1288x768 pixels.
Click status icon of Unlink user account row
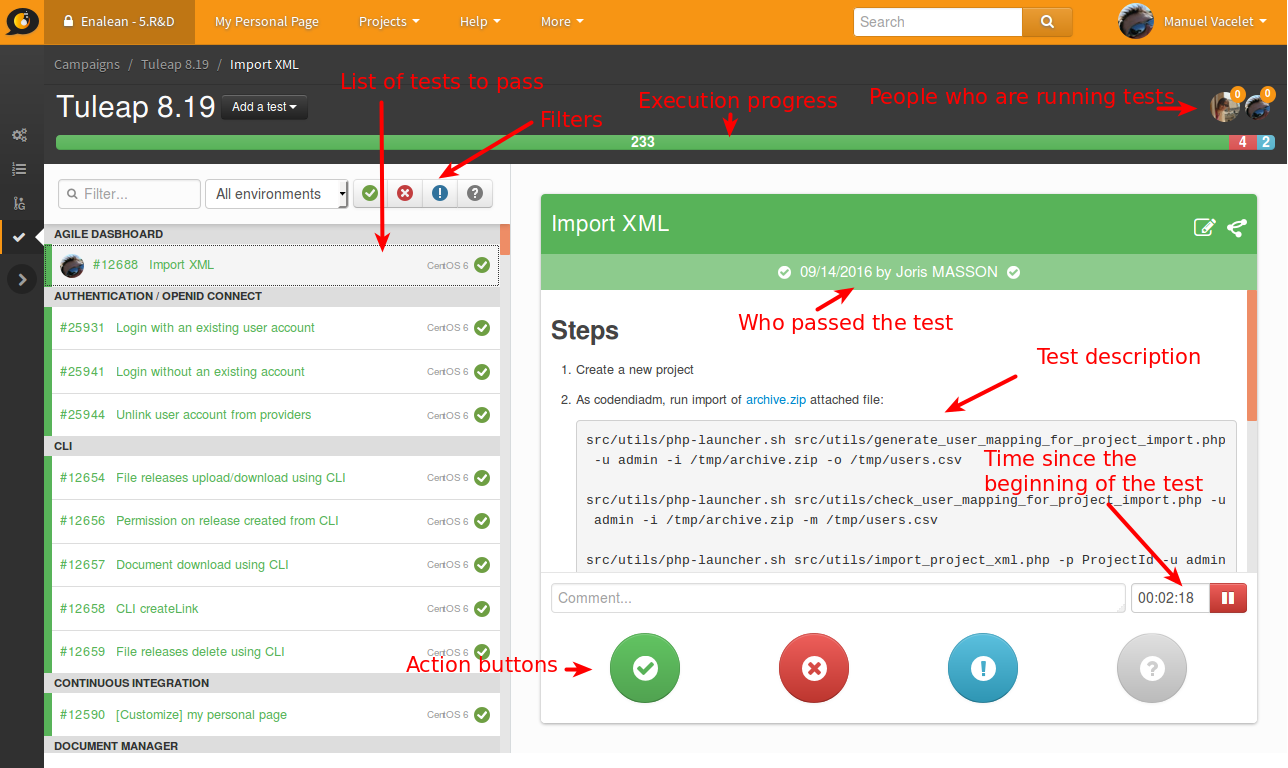(x=482, y=415)
